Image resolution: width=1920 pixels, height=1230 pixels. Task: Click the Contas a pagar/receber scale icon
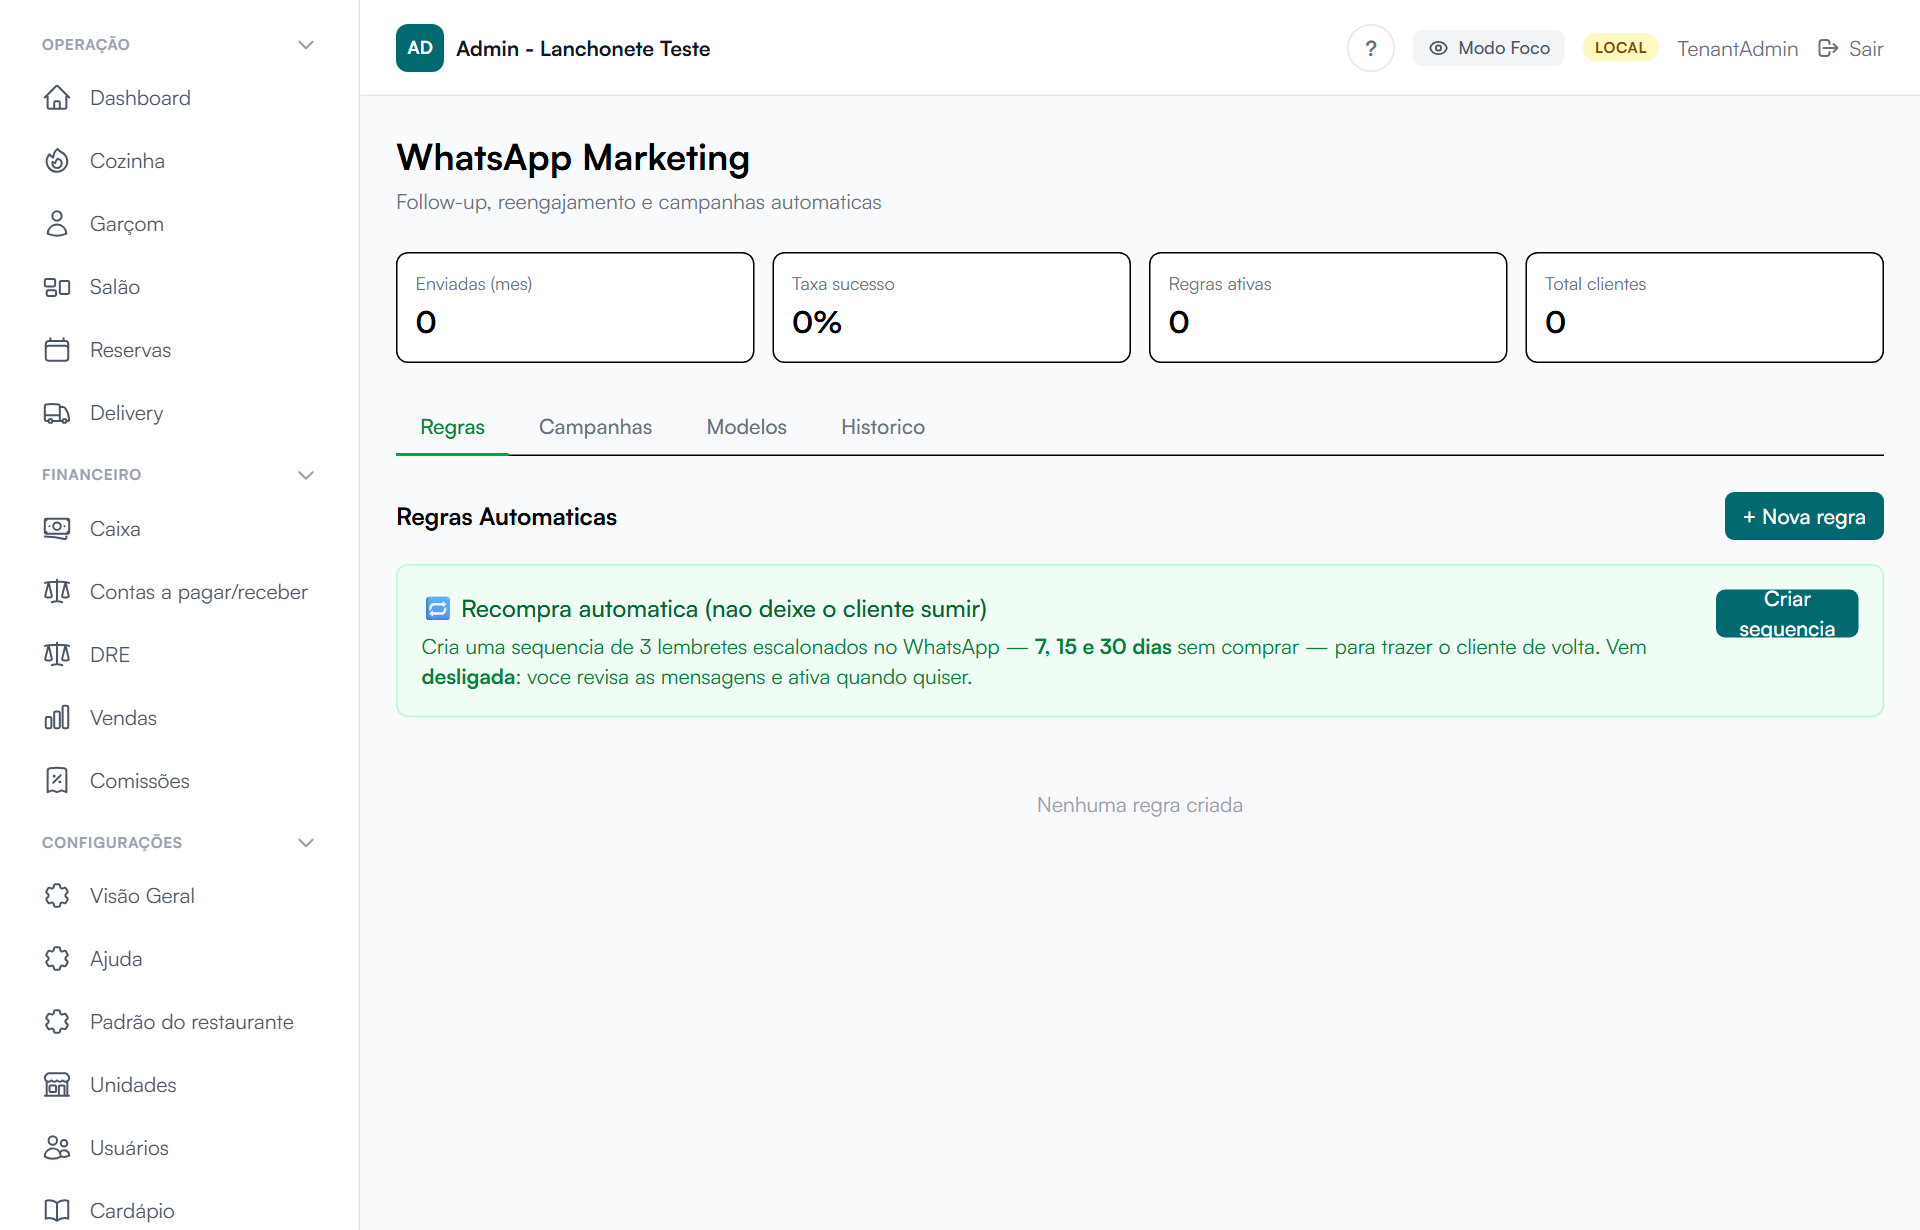coord(57,592)
